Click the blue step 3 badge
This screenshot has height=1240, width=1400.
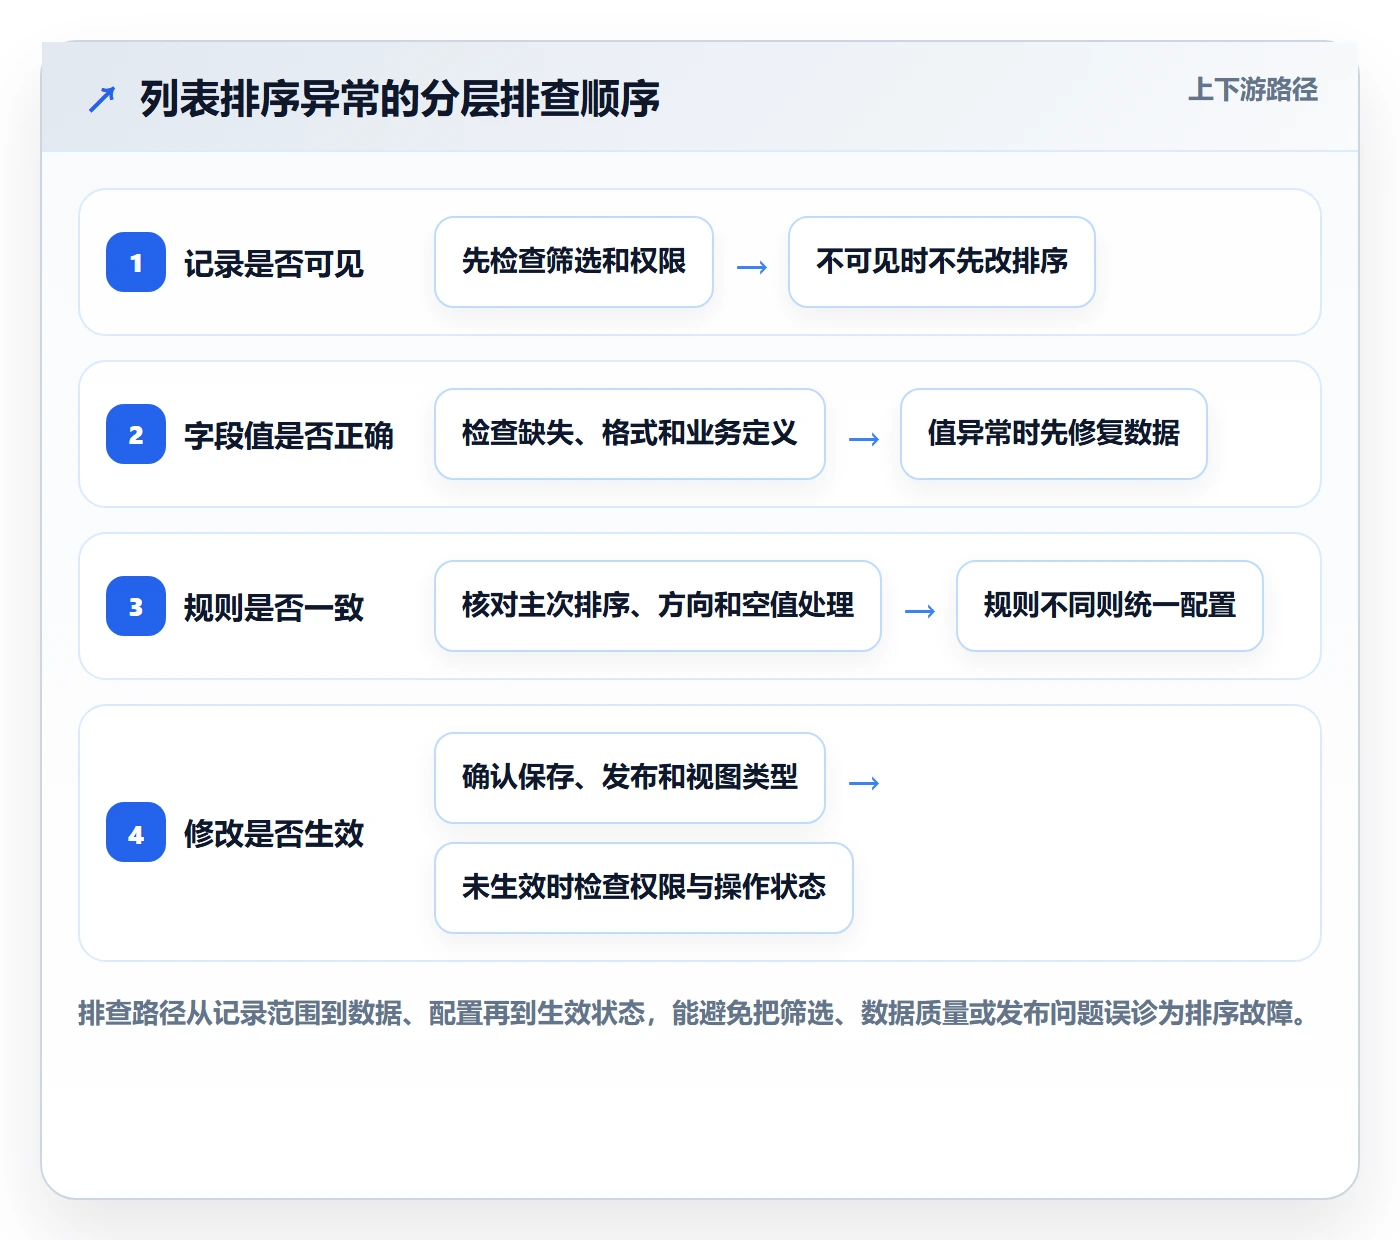[x=136, y=606]
